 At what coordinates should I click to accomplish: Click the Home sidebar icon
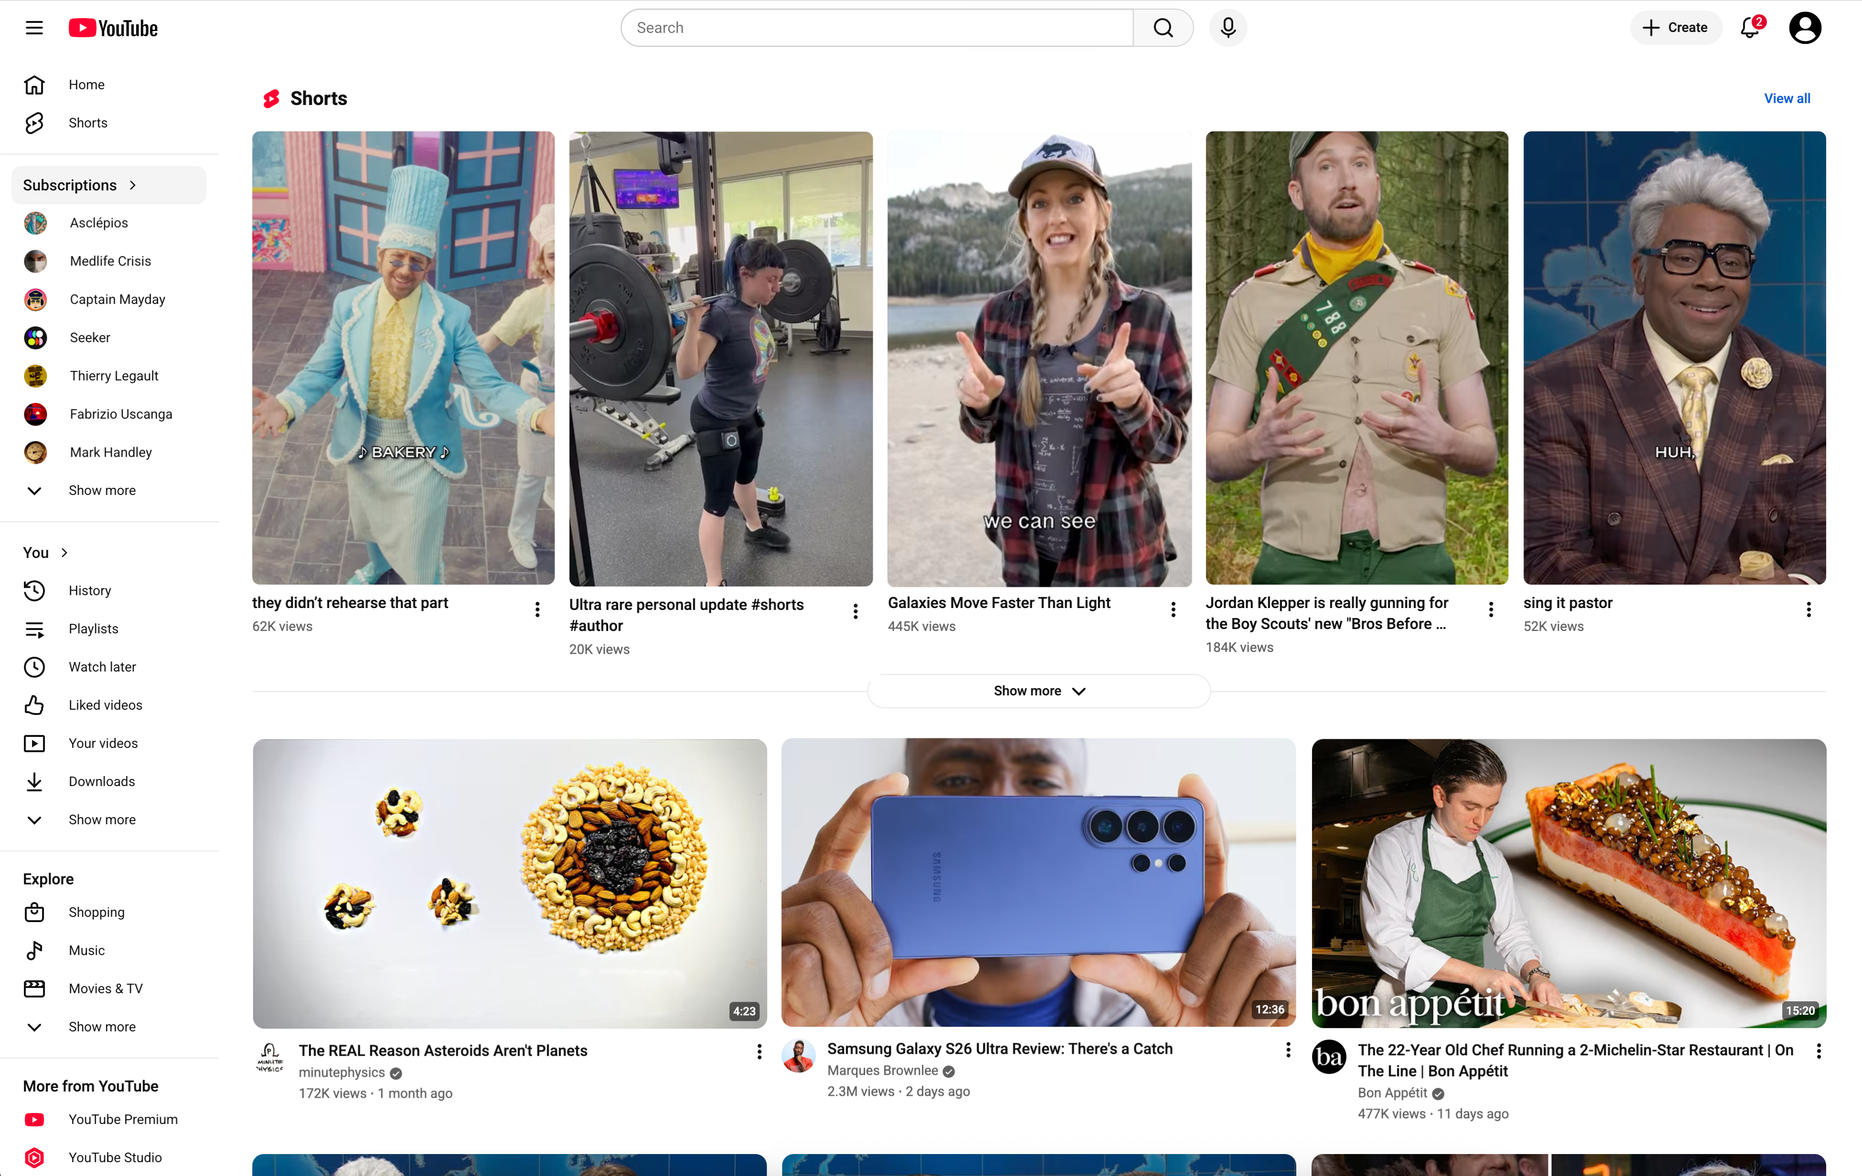tap(34, 85)
